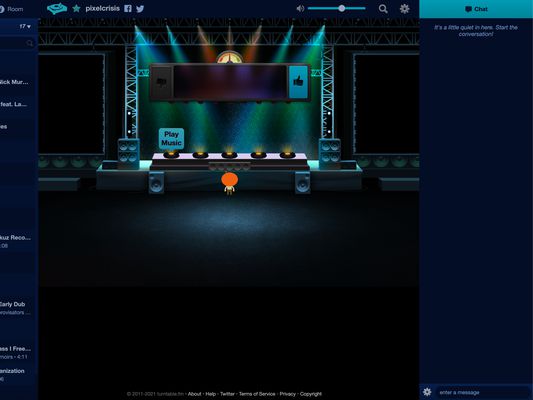
Task: Open the Twitter footer link
Action: point(227,394)
